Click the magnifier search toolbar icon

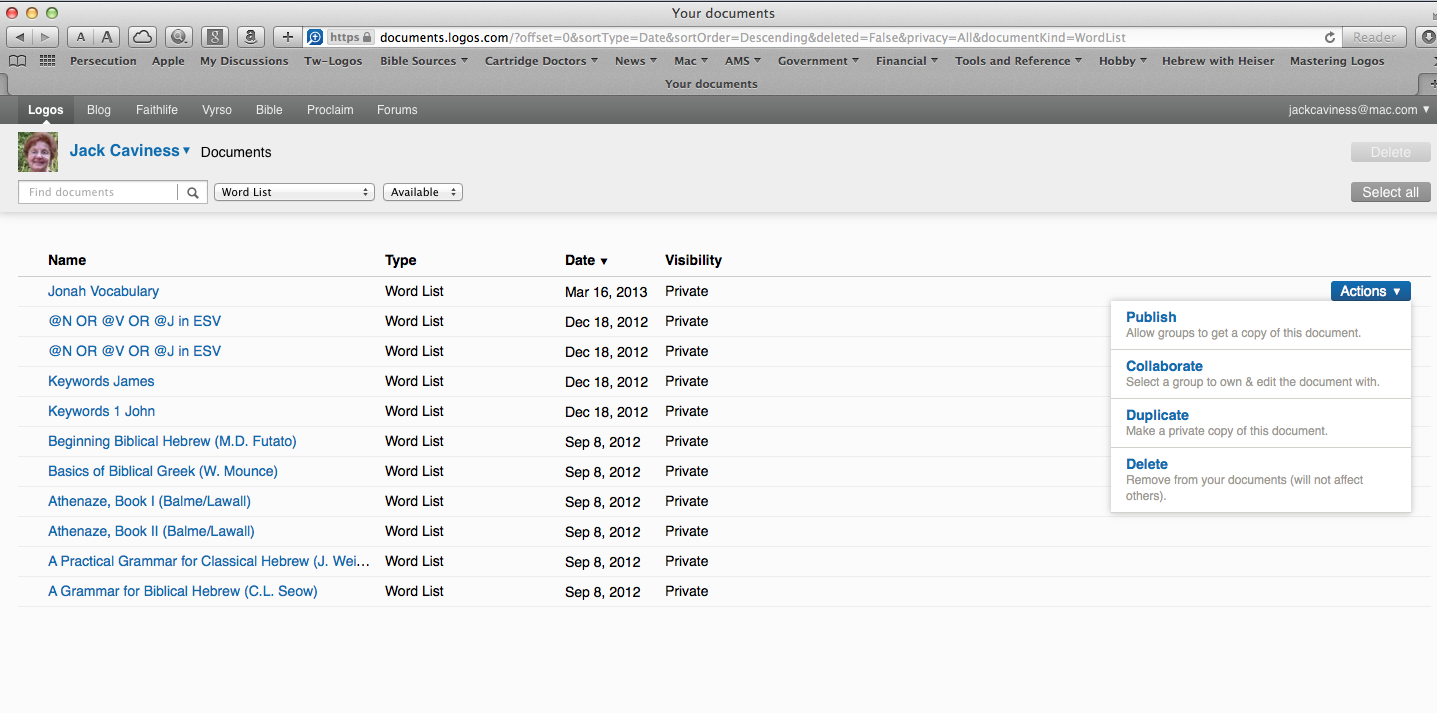pos(179,37)
